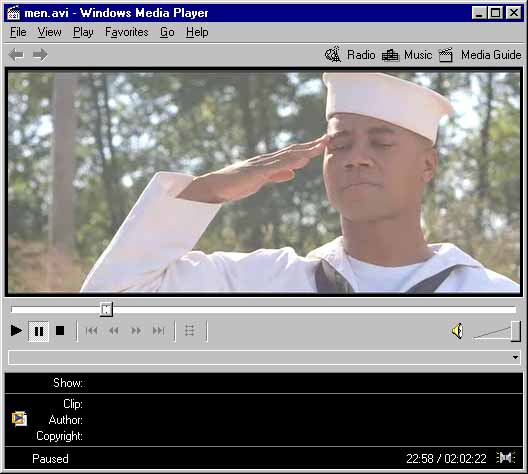Click the Music toolbar button
The image size is (528, 474).
coord(407,55)
